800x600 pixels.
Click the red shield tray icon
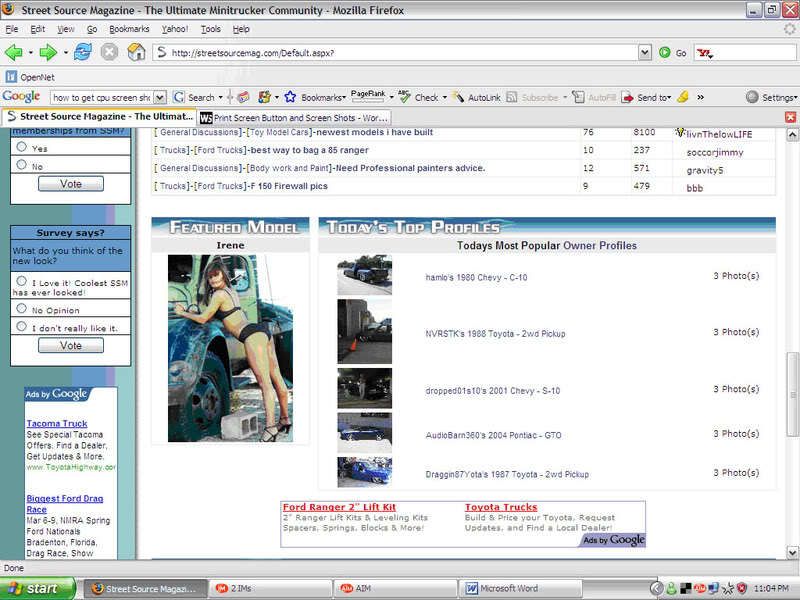742,589
